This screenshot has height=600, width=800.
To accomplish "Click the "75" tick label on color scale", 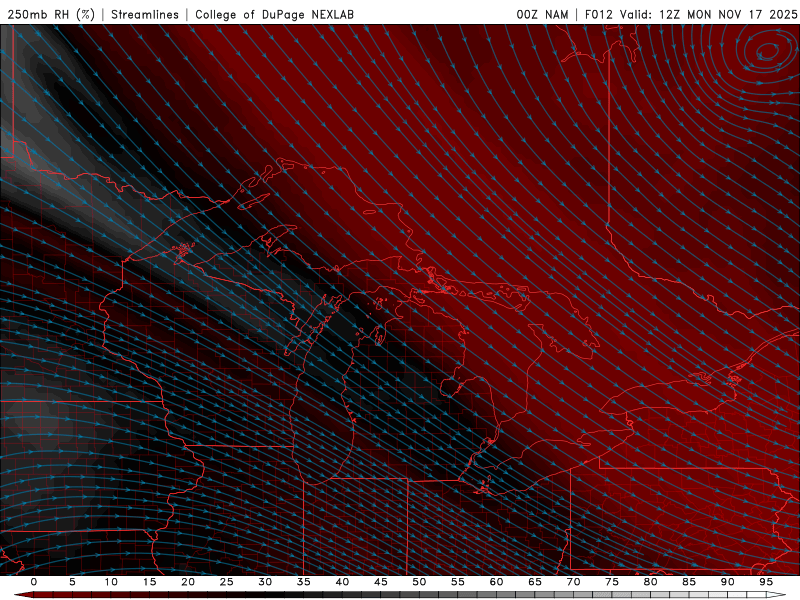I will (612, 582).
